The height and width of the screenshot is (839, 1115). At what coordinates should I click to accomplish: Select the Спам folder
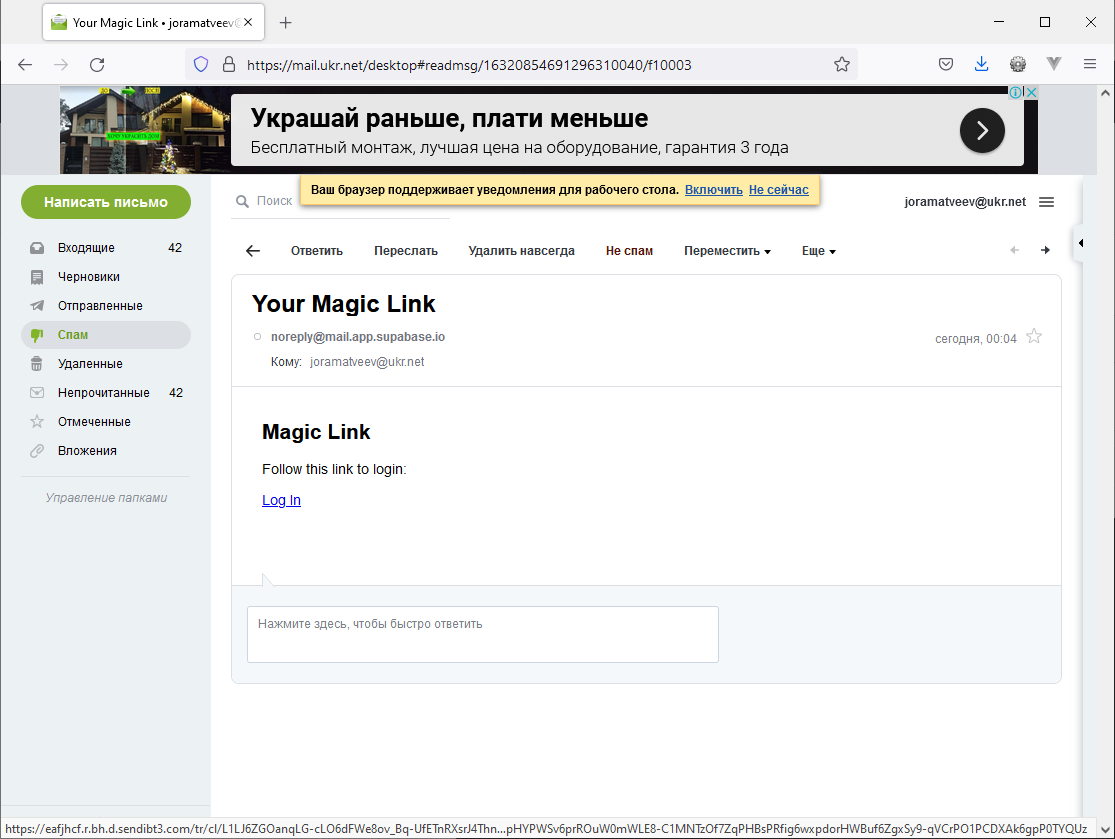point(106,335)
